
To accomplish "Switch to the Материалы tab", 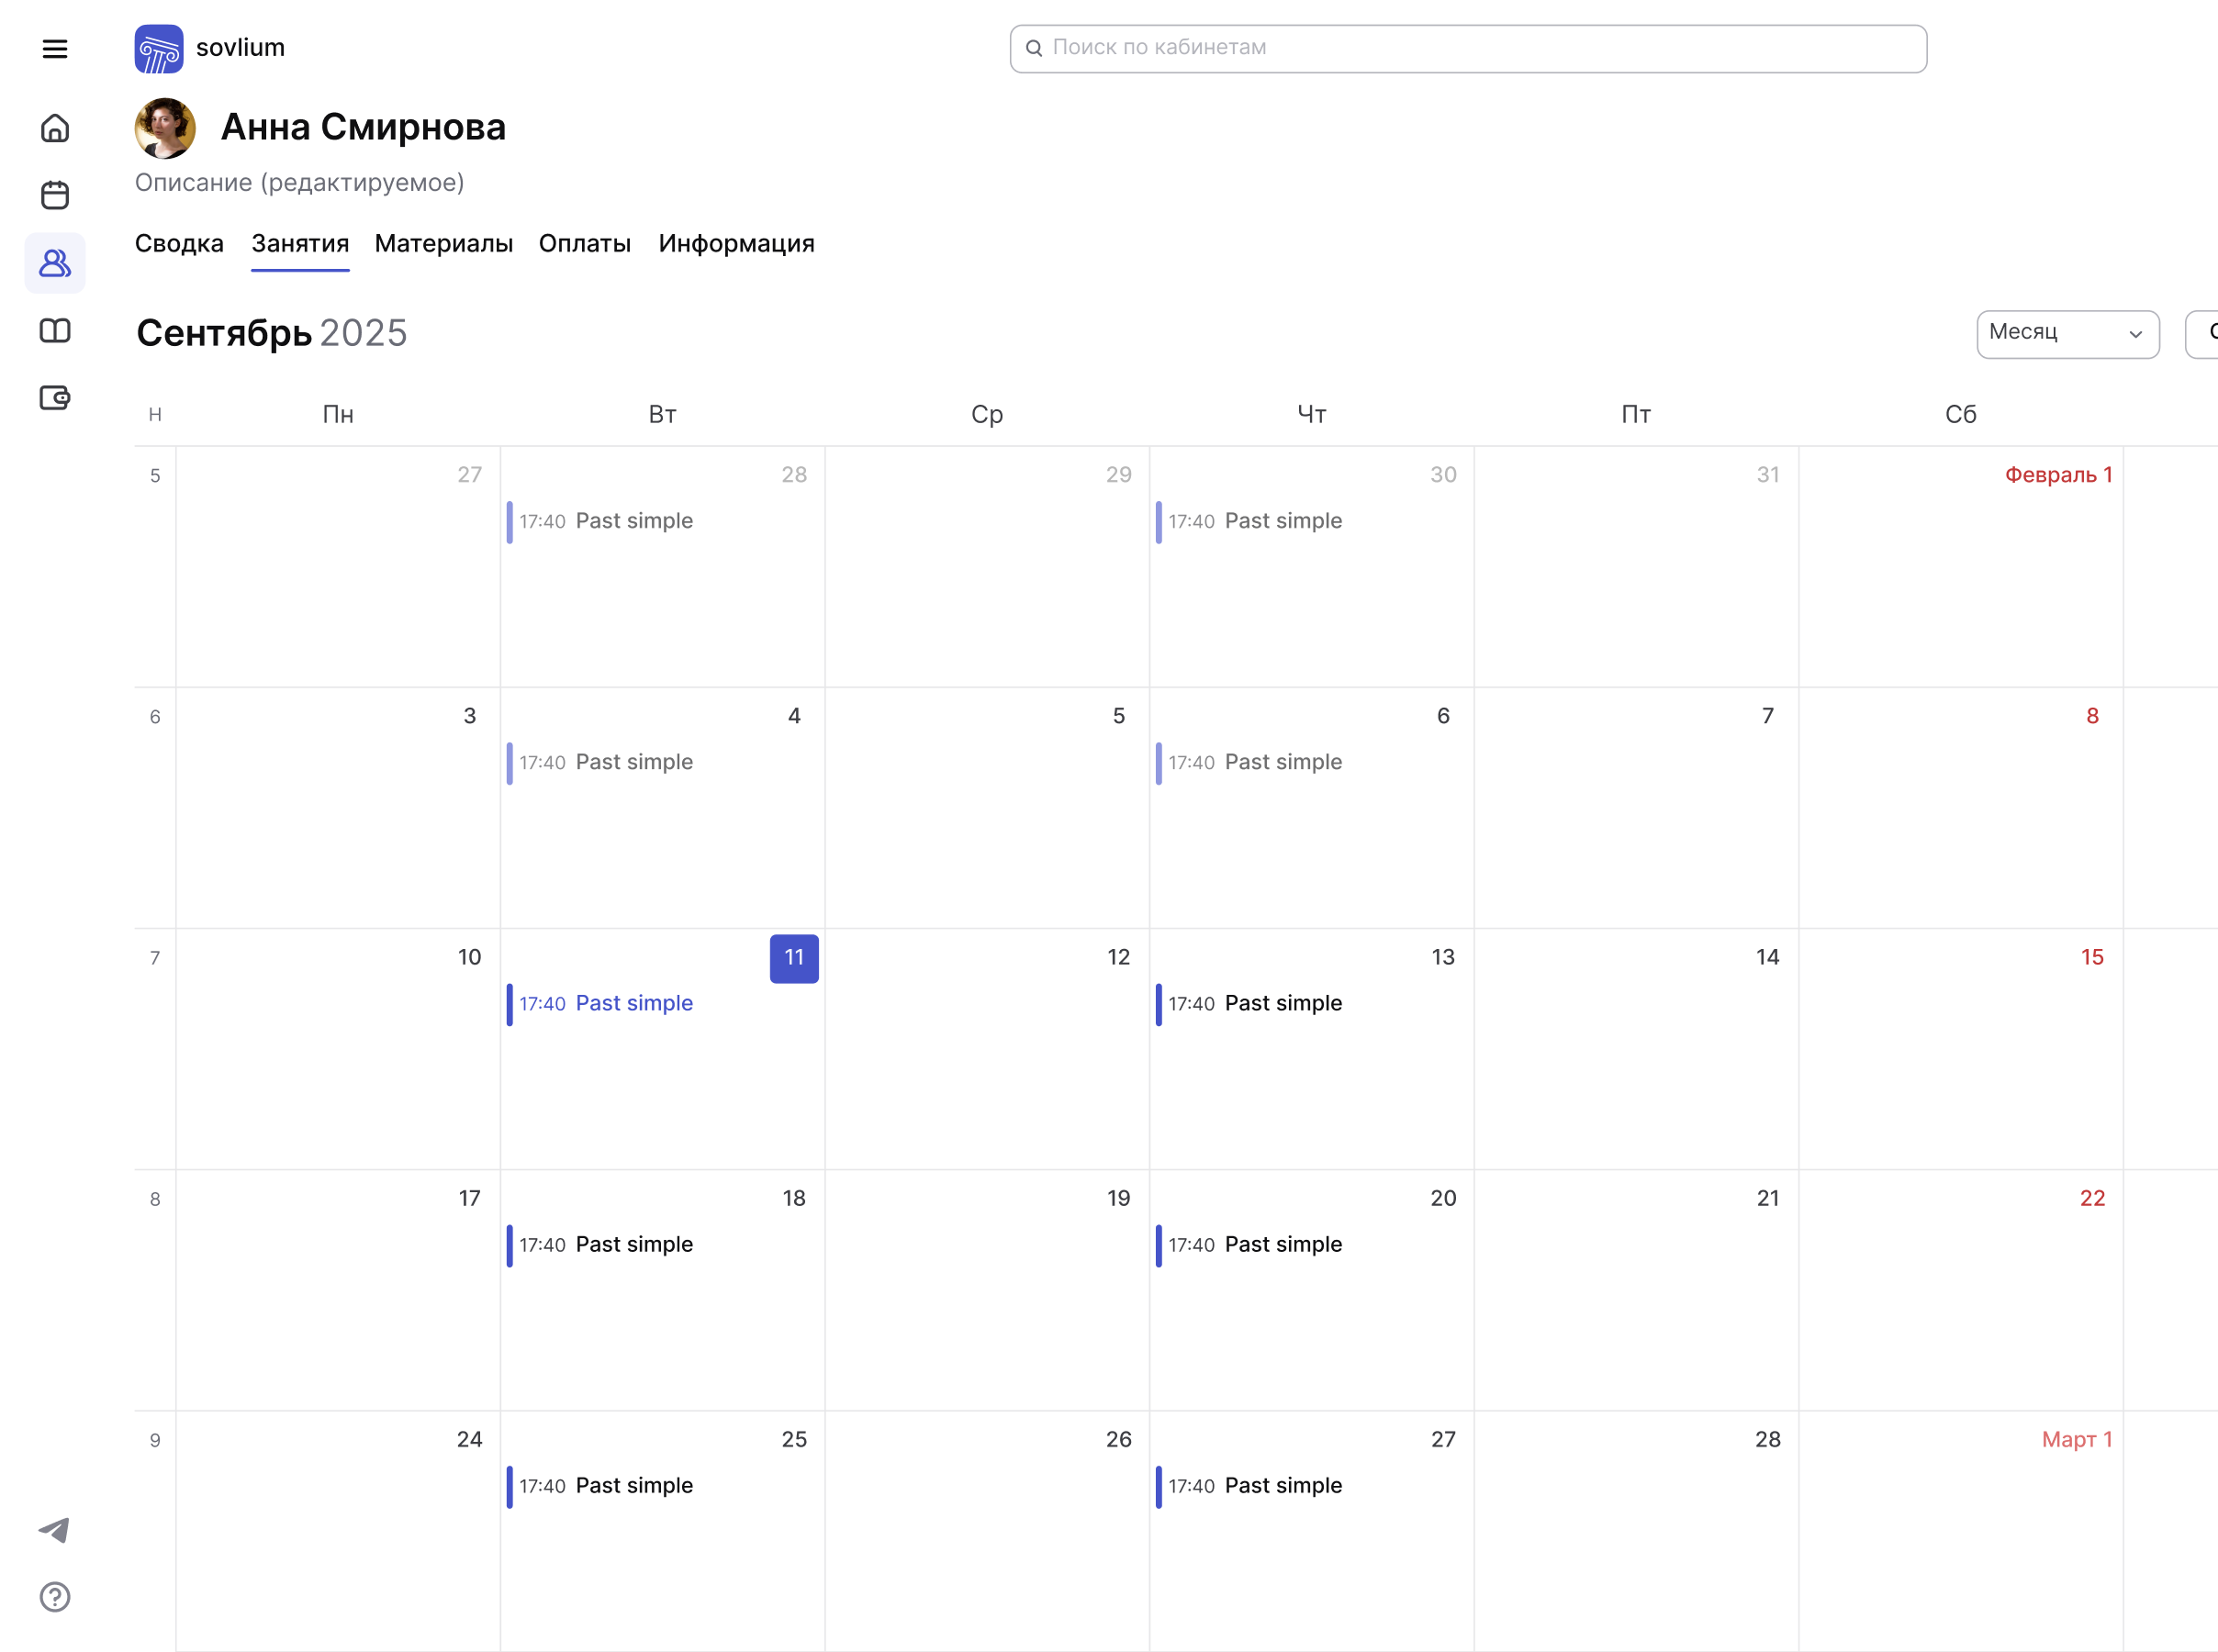I will coord(443,244).
